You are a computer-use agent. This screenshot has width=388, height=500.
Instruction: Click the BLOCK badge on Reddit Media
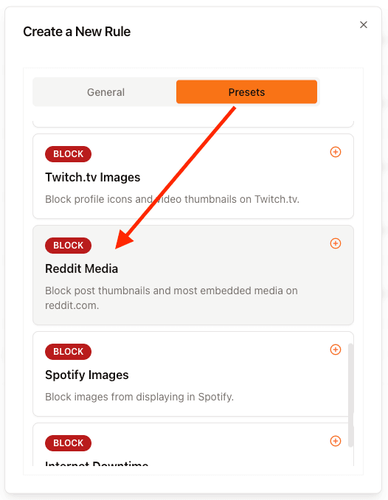[68, 245]
